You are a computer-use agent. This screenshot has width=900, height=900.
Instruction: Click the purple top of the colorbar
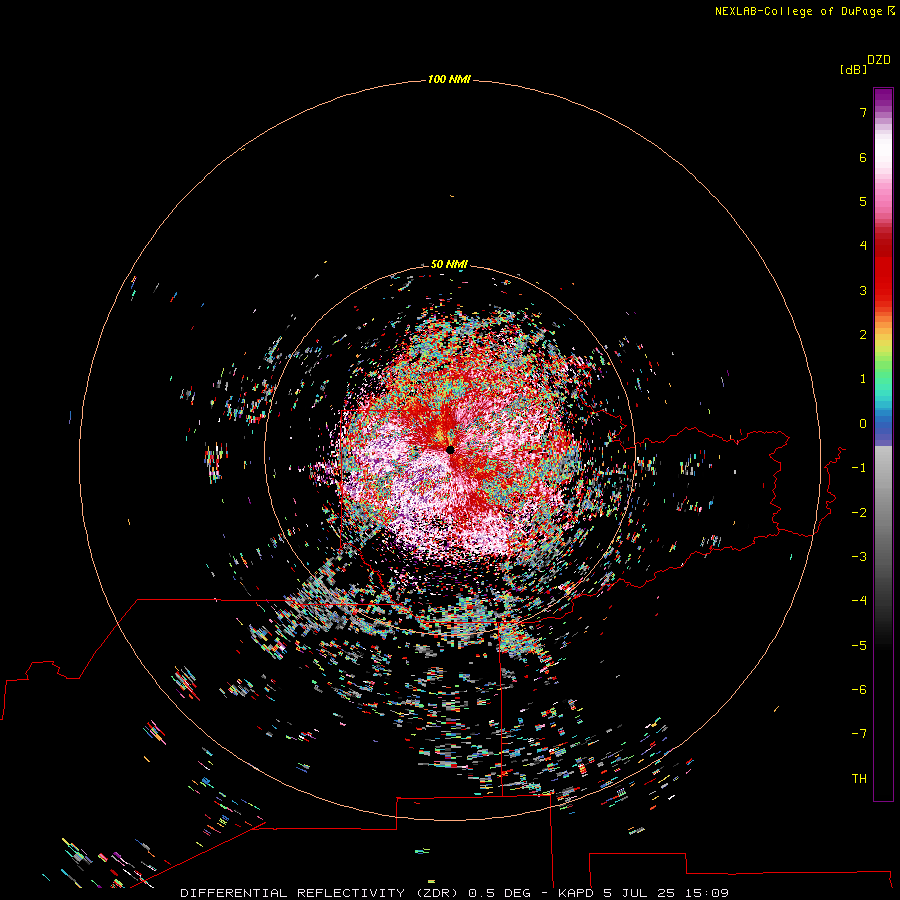[883, 98]
